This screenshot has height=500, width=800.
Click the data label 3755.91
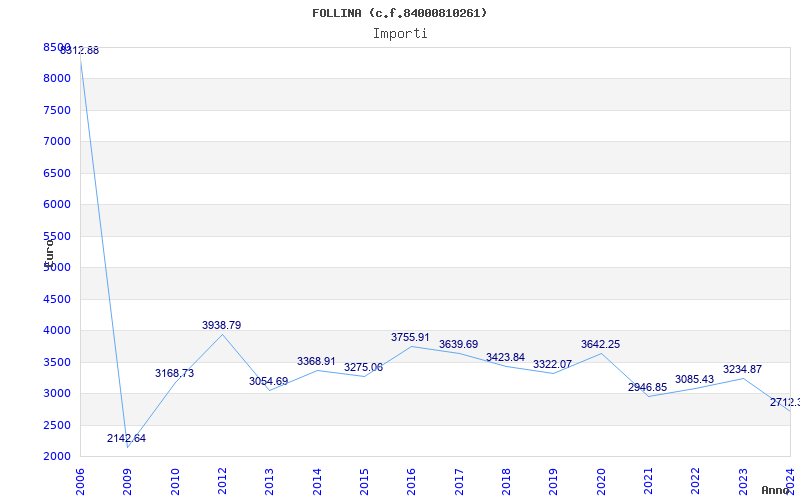point(410,338)
